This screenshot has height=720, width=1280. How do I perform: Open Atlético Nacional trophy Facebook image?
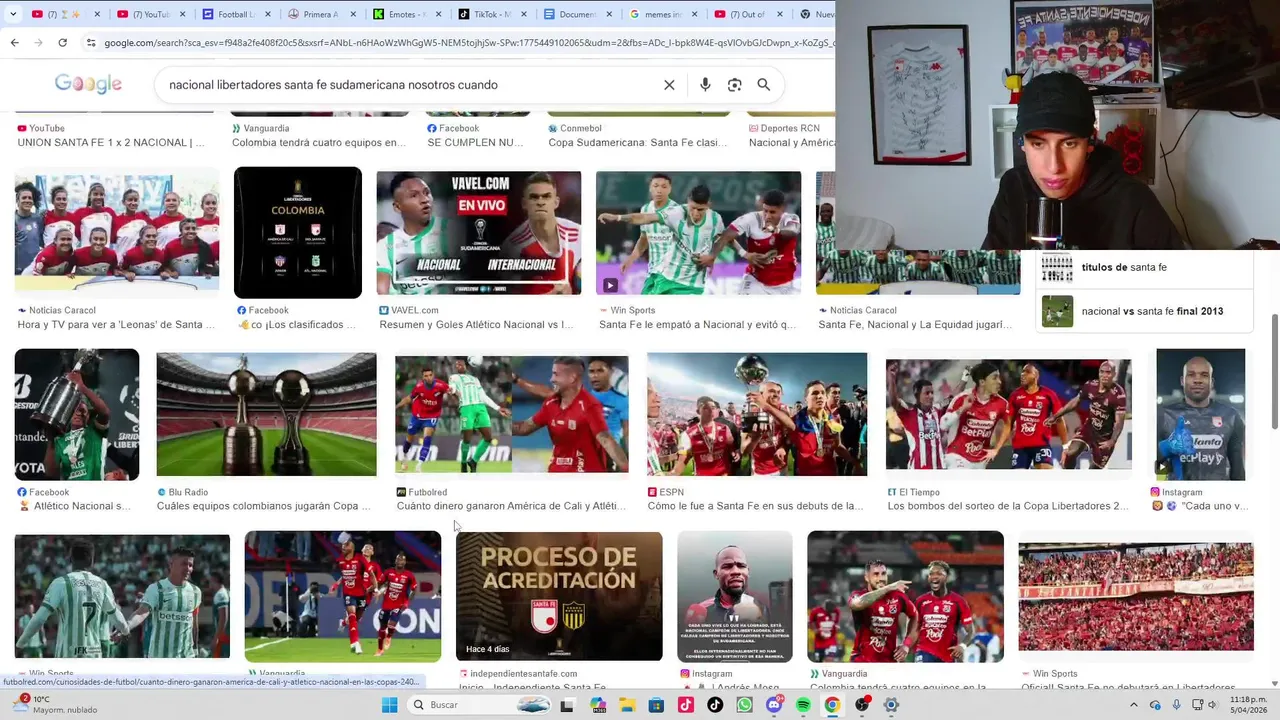pos(77,414)
